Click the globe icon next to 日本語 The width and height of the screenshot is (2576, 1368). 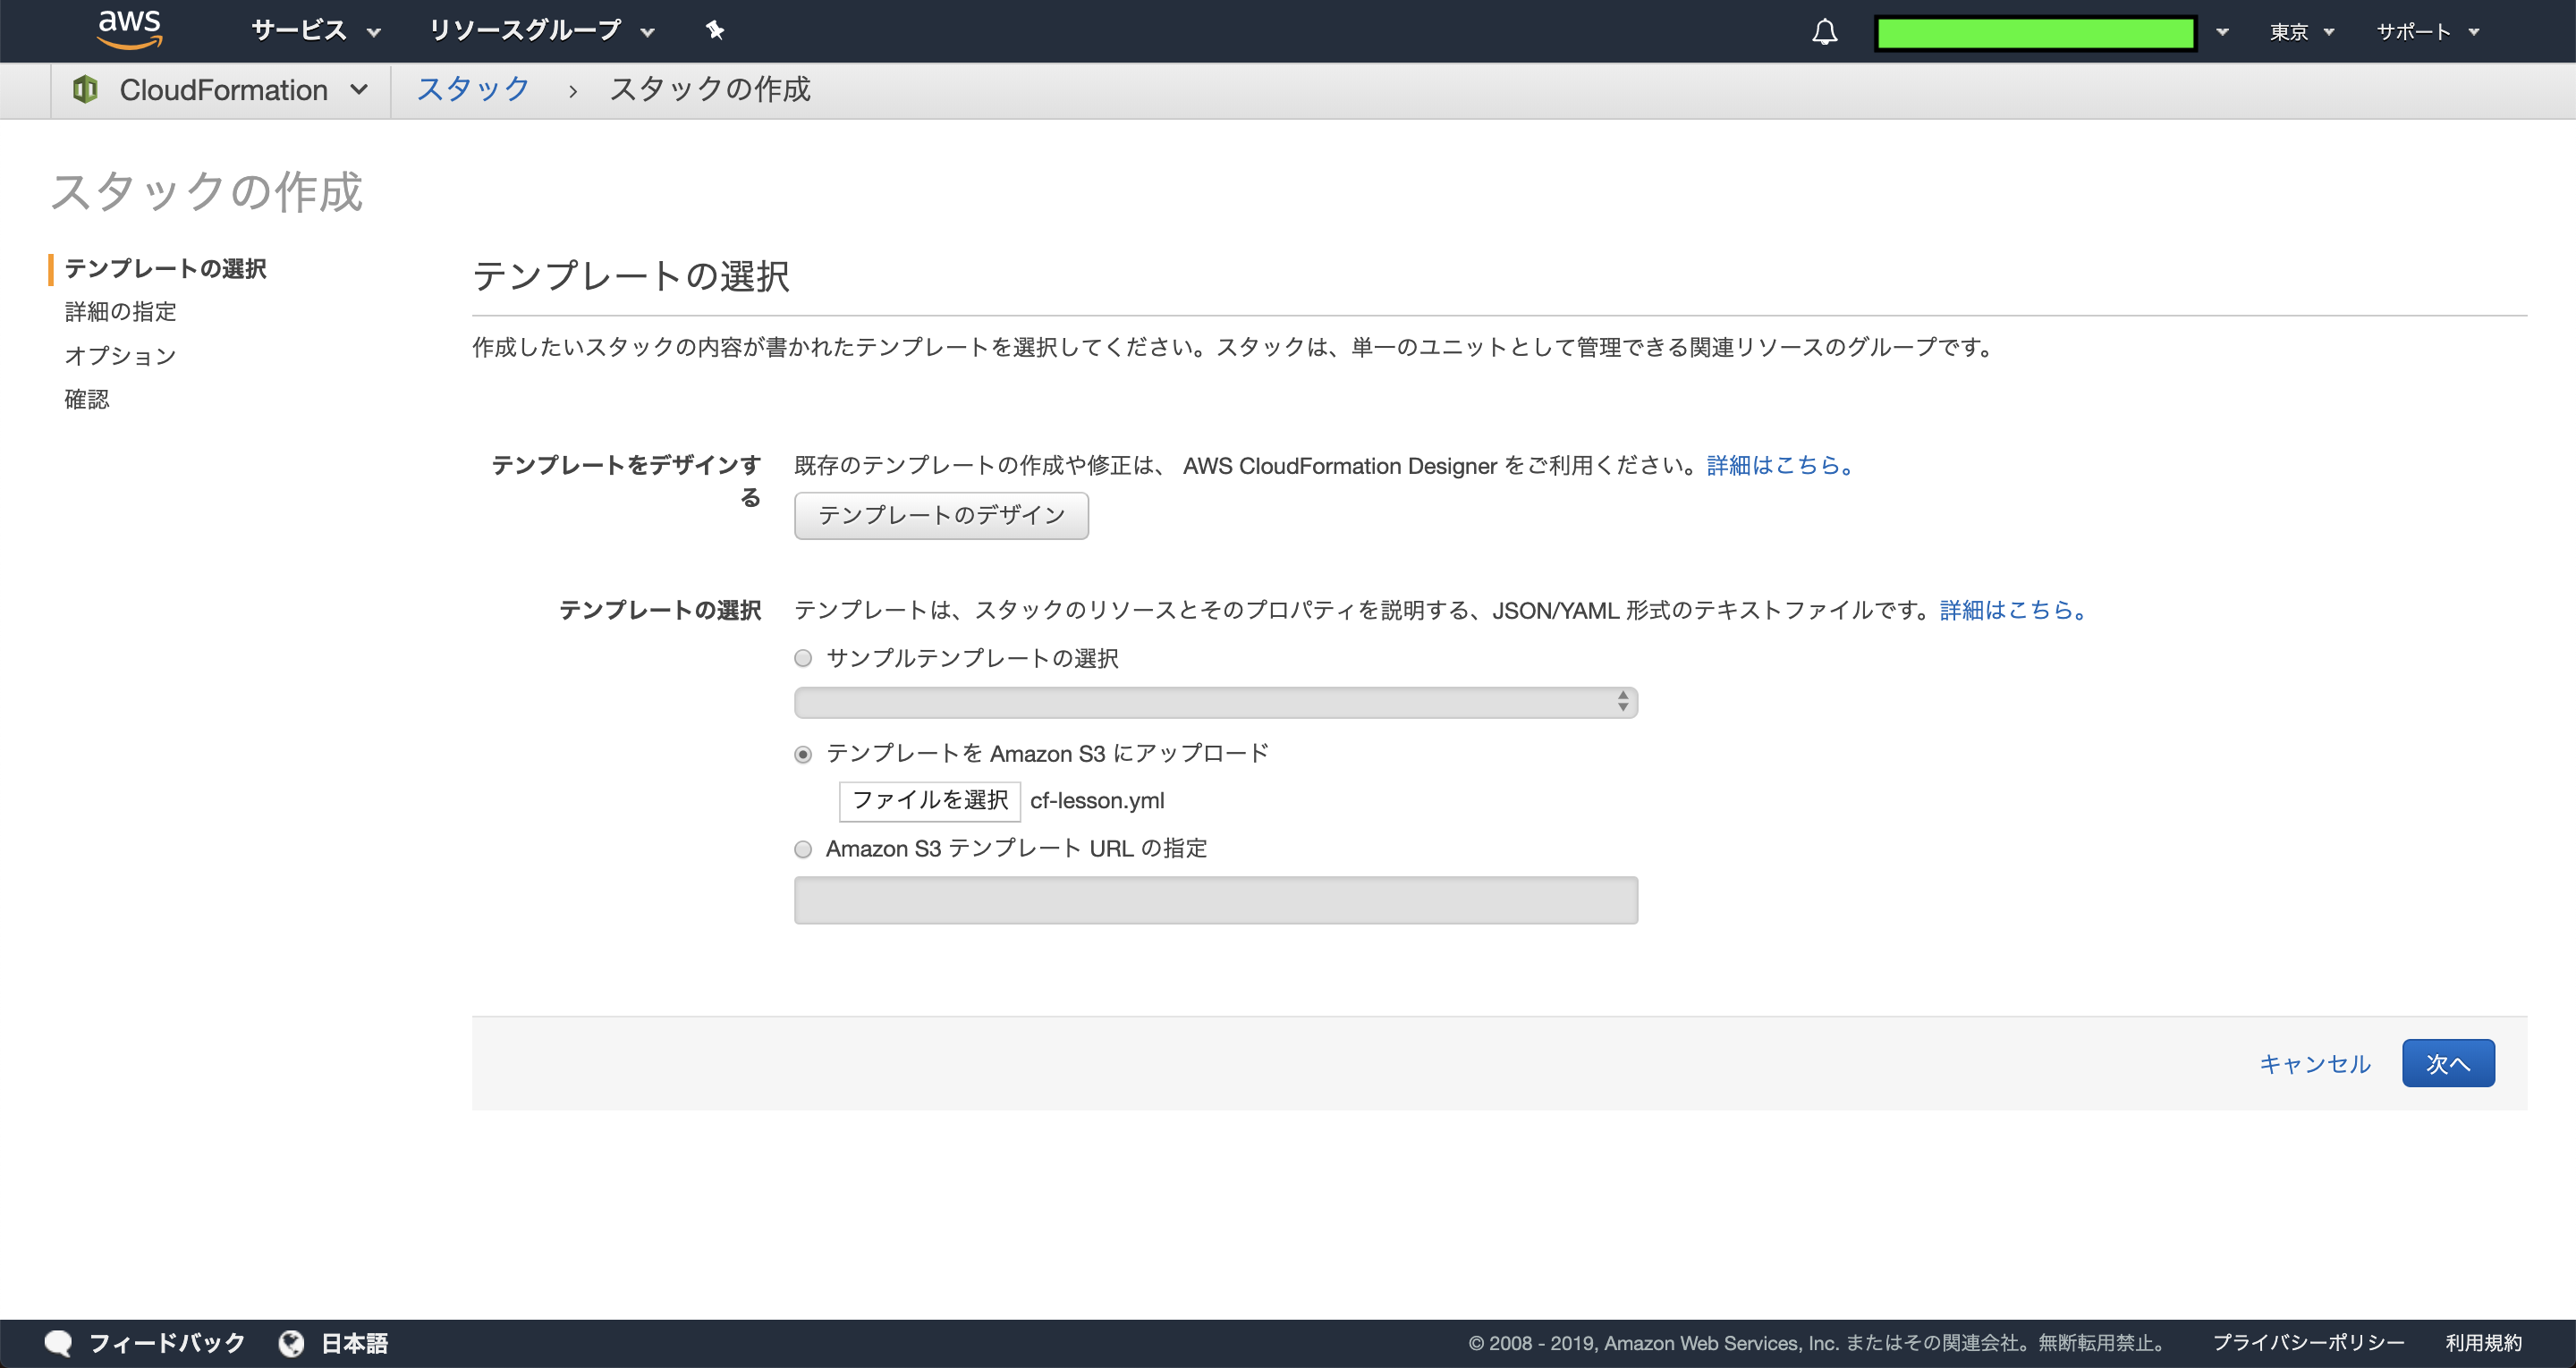[x=291, y=1343]
